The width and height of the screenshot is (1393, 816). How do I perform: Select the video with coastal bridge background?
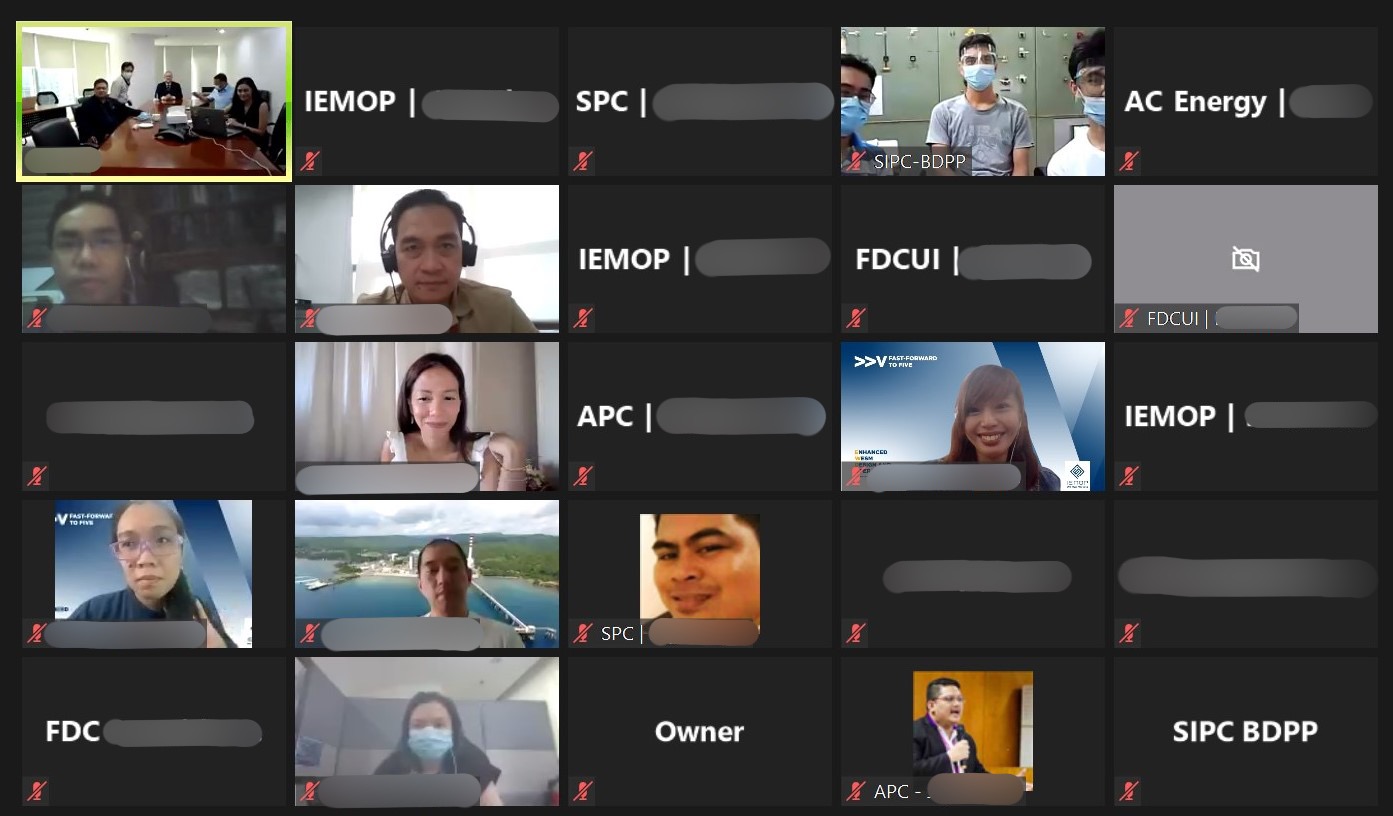click(x=427, y=574)
